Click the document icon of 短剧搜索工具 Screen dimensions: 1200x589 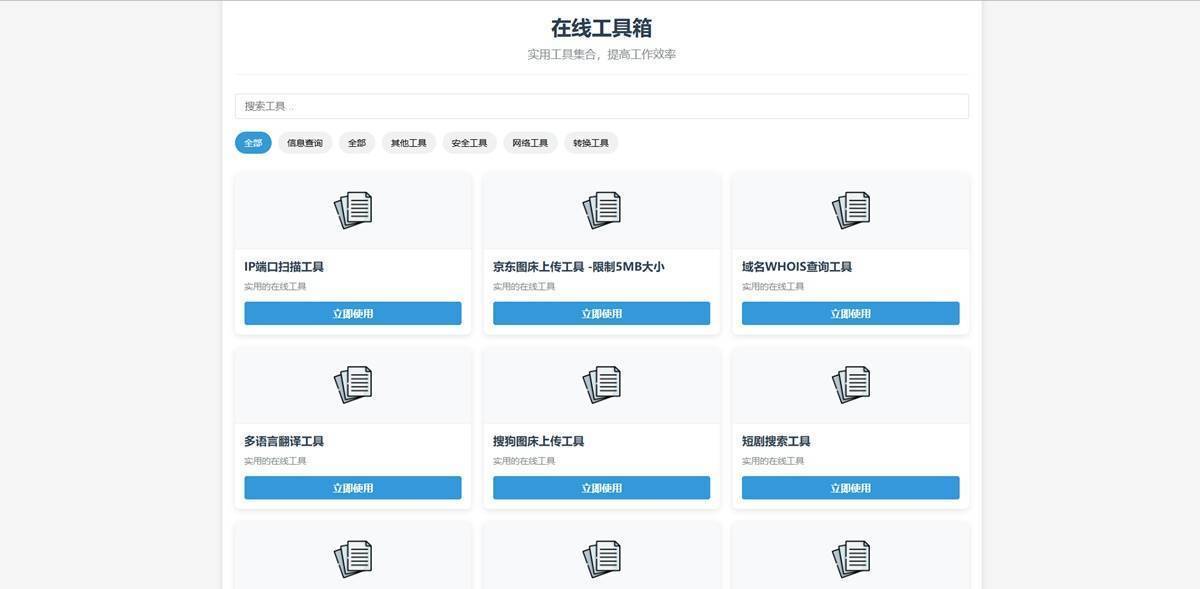tap(850, 385)
